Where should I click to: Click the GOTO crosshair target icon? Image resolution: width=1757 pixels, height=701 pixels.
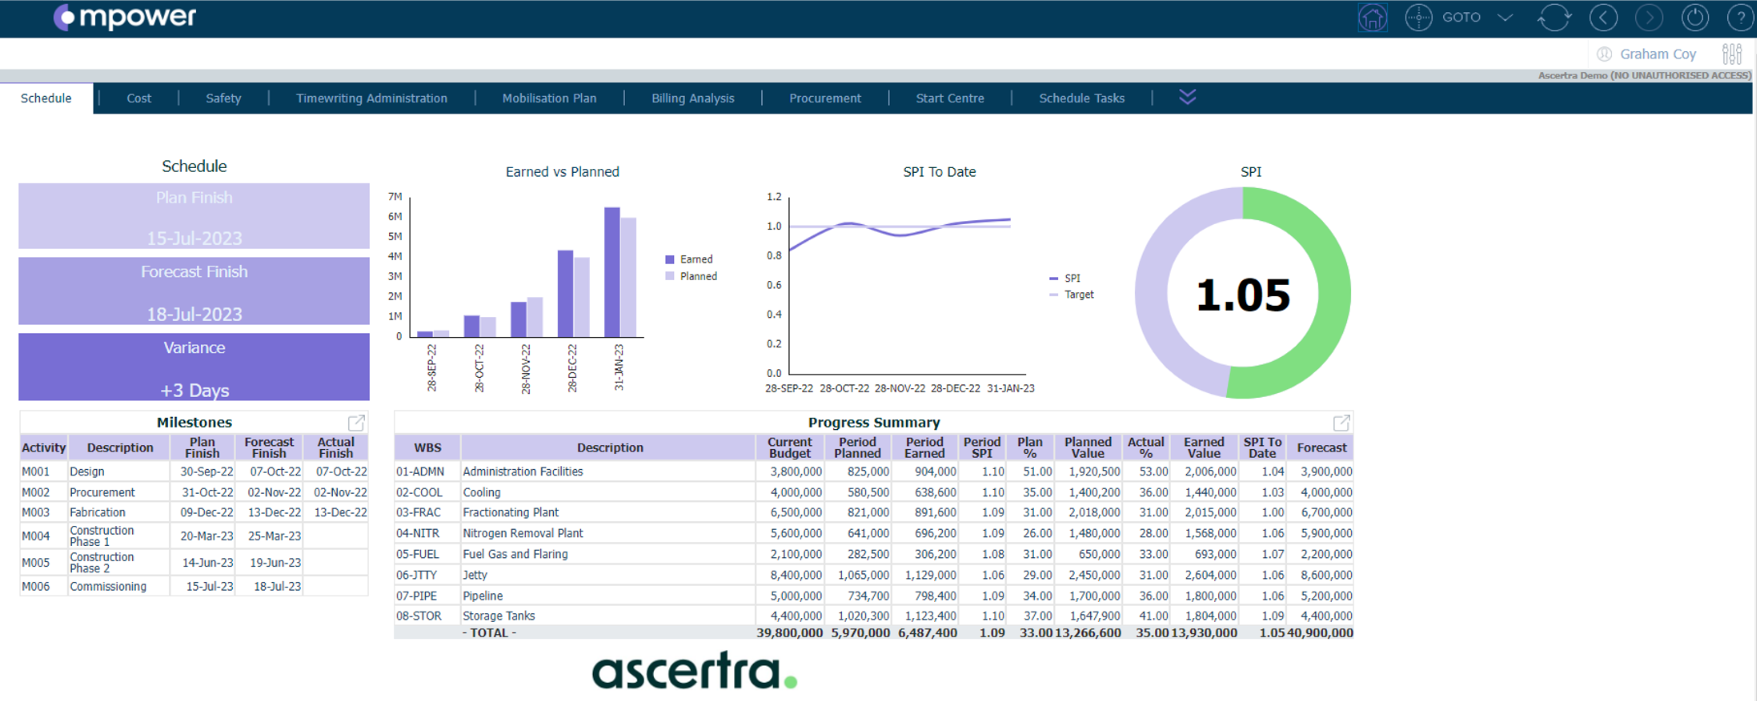click(x=1418, y=18)
